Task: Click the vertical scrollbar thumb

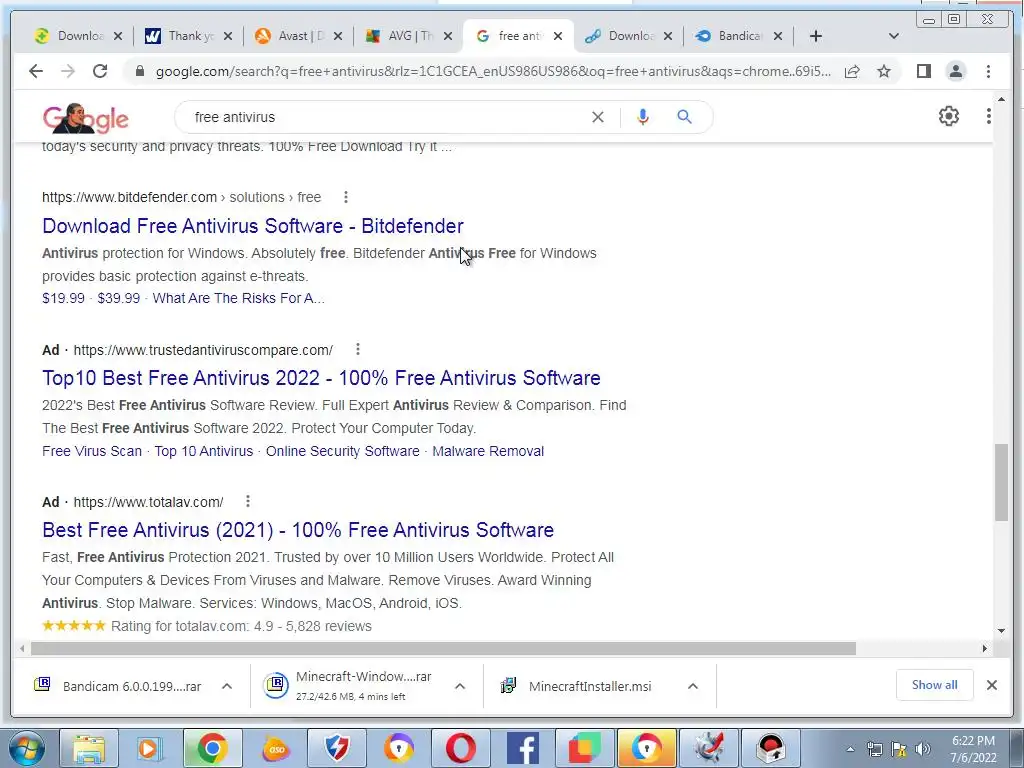Action: click(1001, 482)
